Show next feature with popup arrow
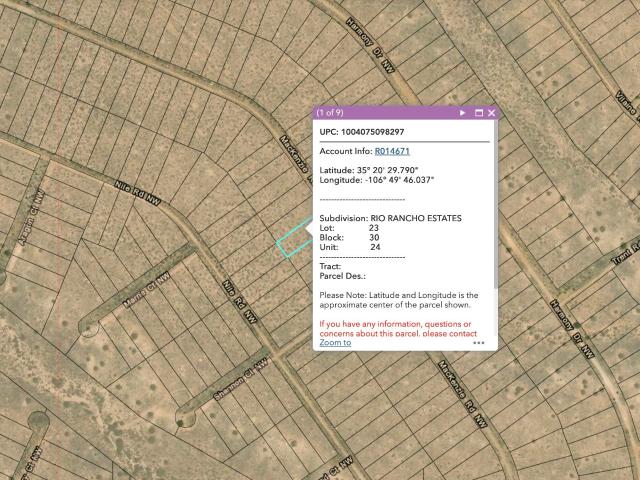This screenshot has width=640, height=480. [x=462, y=113]
